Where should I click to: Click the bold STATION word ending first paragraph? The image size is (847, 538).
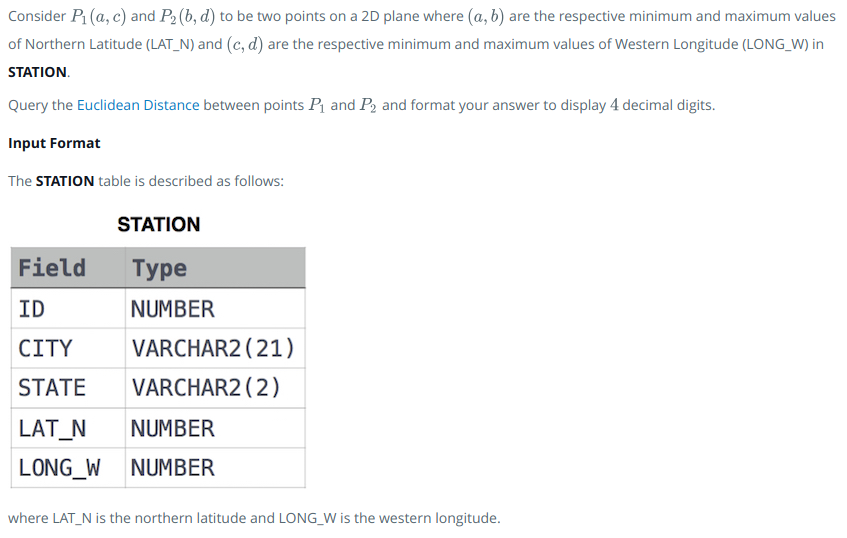point(37,72)
